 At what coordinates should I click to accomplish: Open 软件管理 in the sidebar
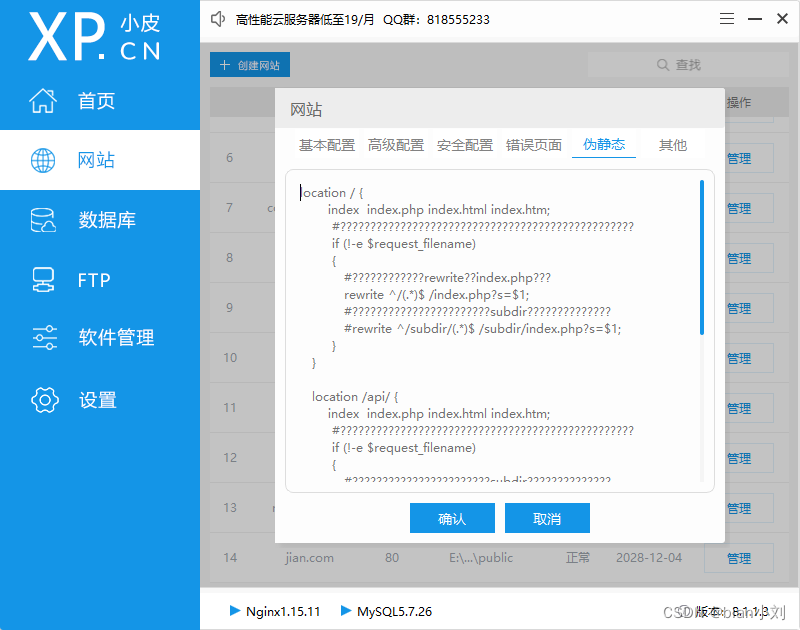[x=116, y=337]
